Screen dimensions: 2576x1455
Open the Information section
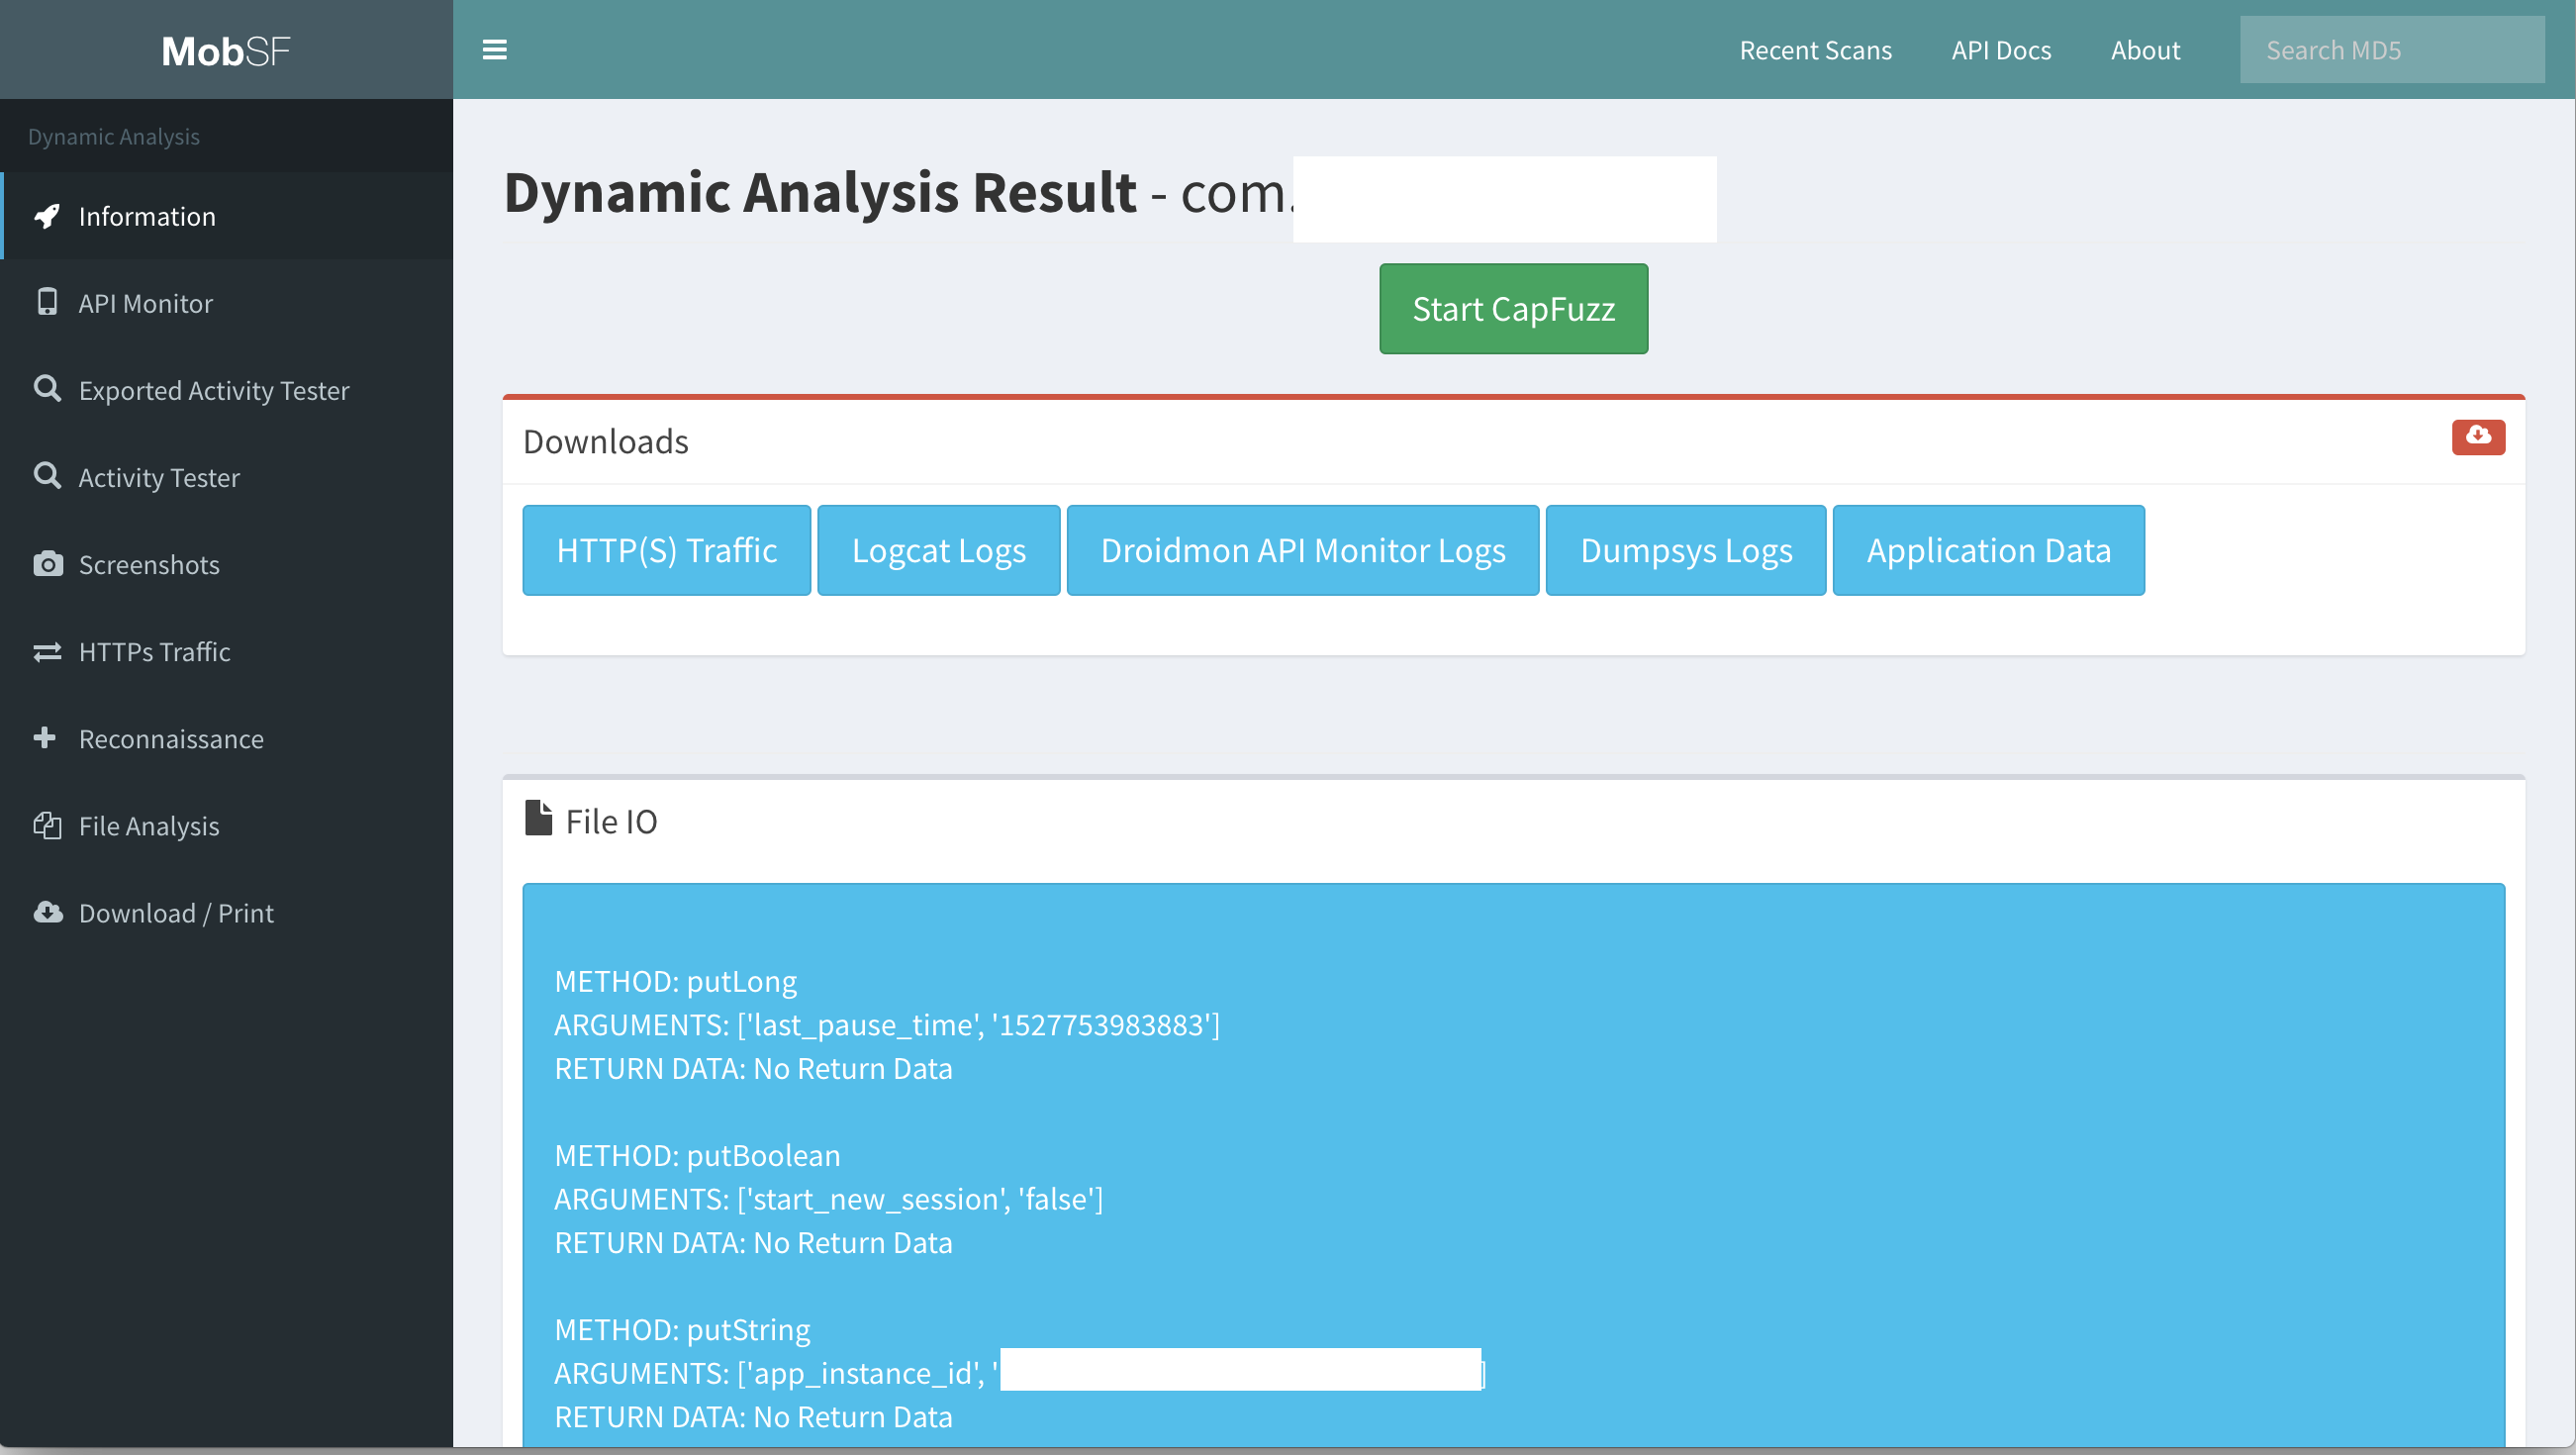pos(228,216)
